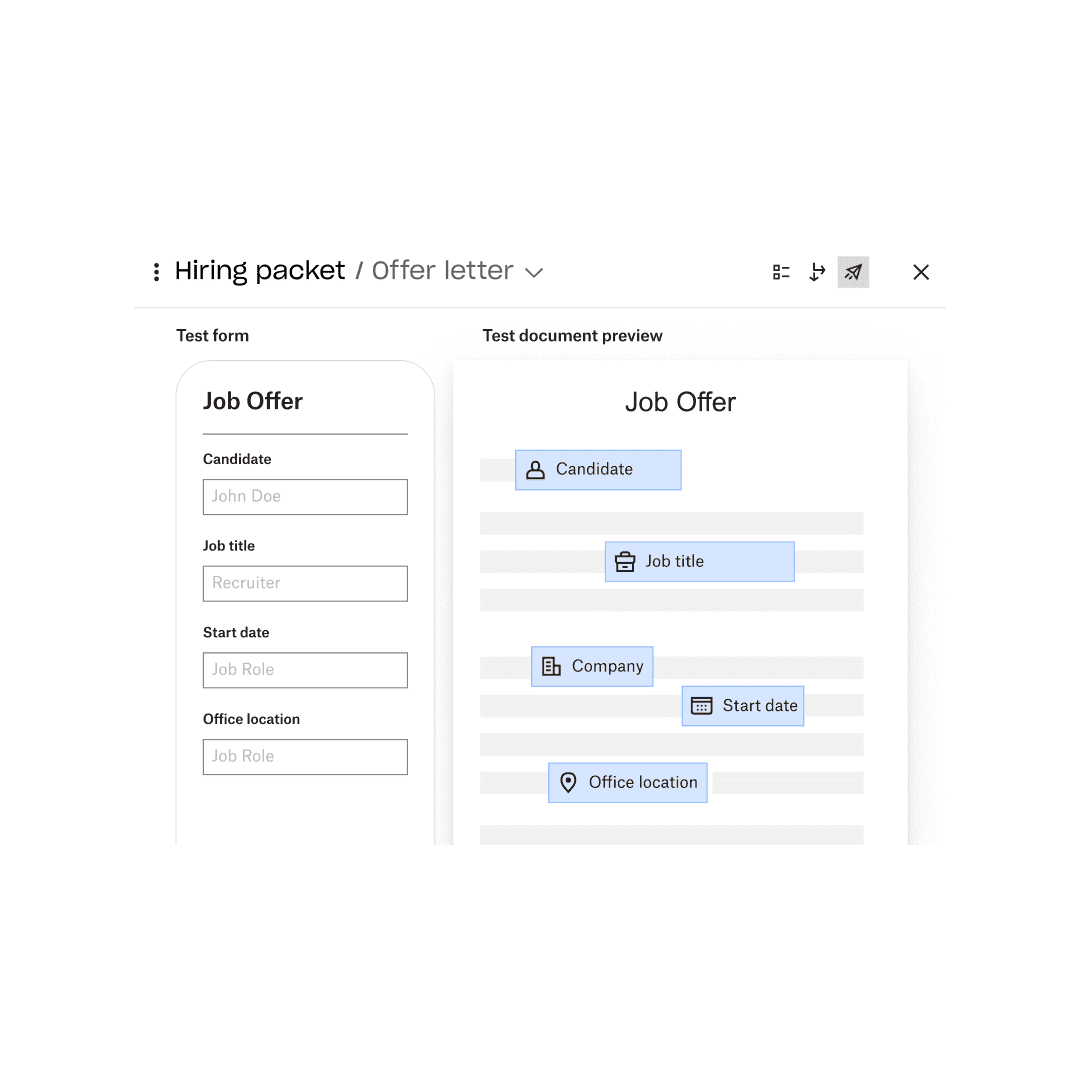Select the Company field tag
The height and width of the screenshot is (1080, 1080).
click(x=592, y=667)
